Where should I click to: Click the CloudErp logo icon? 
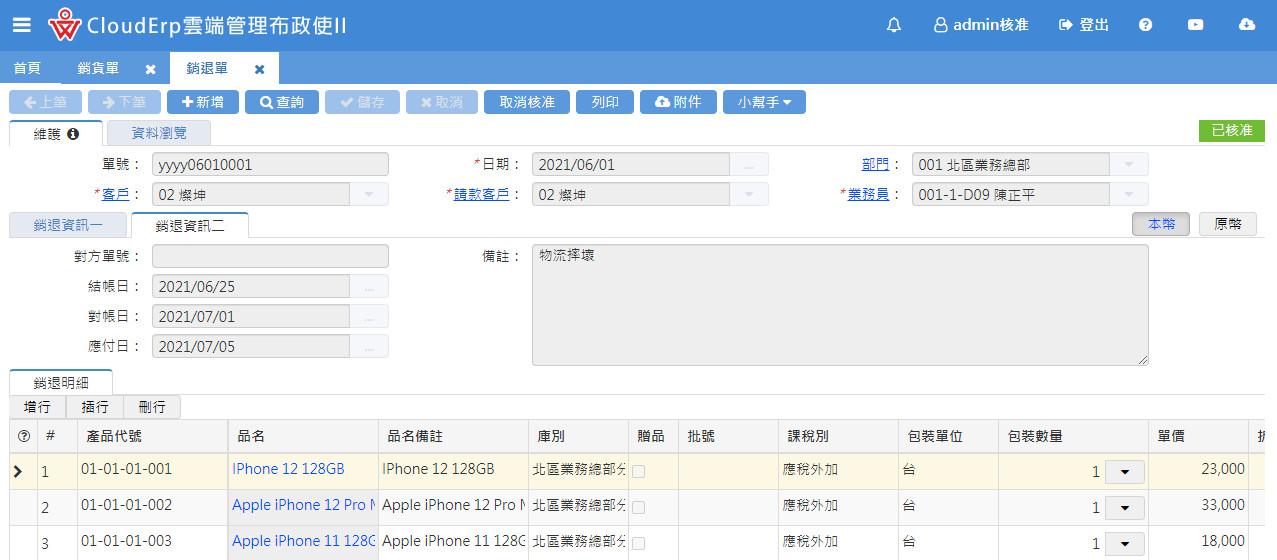click(64, 25)
